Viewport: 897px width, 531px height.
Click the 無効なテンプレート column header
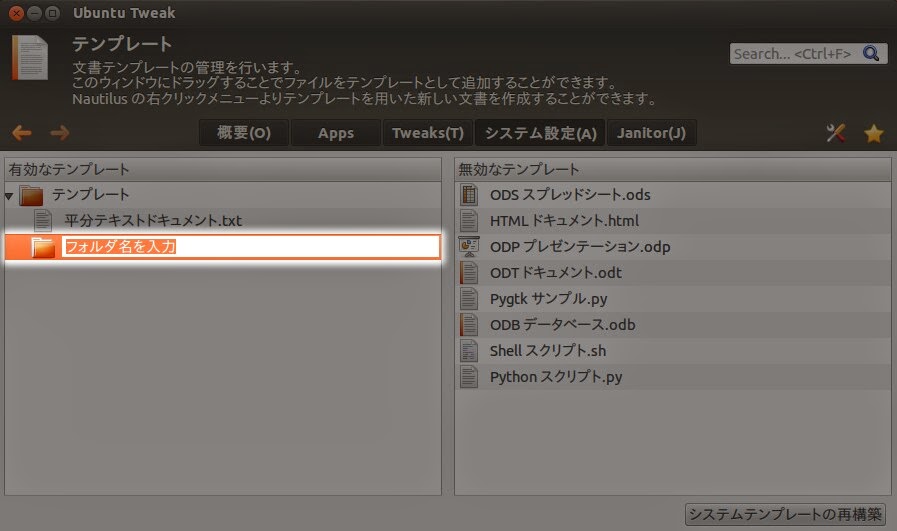coord(673,169)
